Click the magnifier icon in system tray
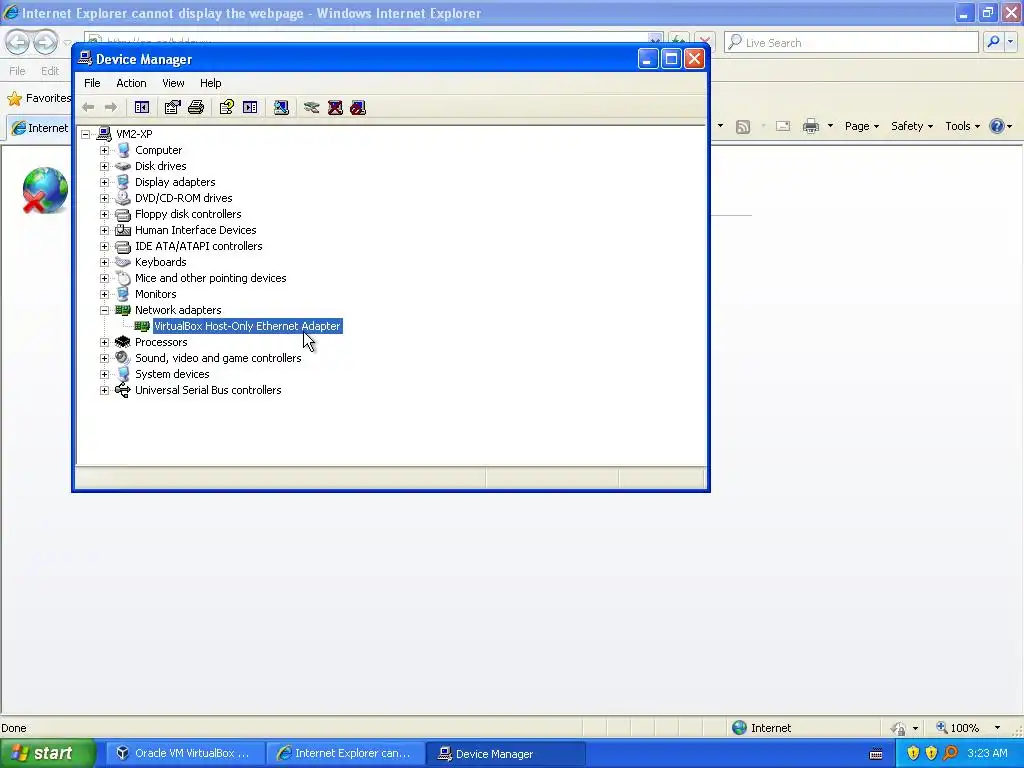The image size is (1024, 768). 950,753
